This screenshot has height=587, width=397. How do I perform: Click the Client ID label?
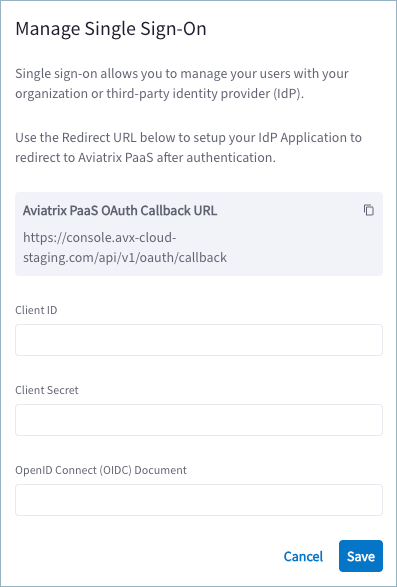tap(36, 310)
